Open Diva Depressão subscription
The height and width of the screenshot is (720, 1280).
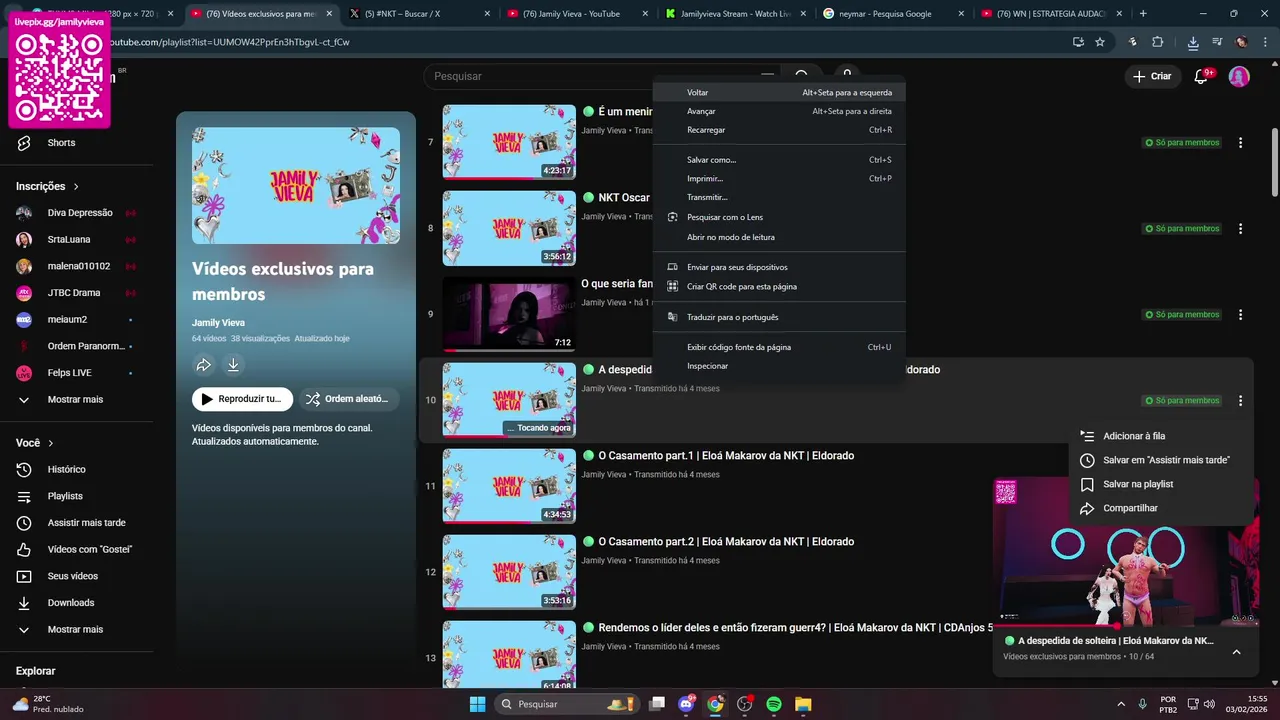click(x=80, y=213)
